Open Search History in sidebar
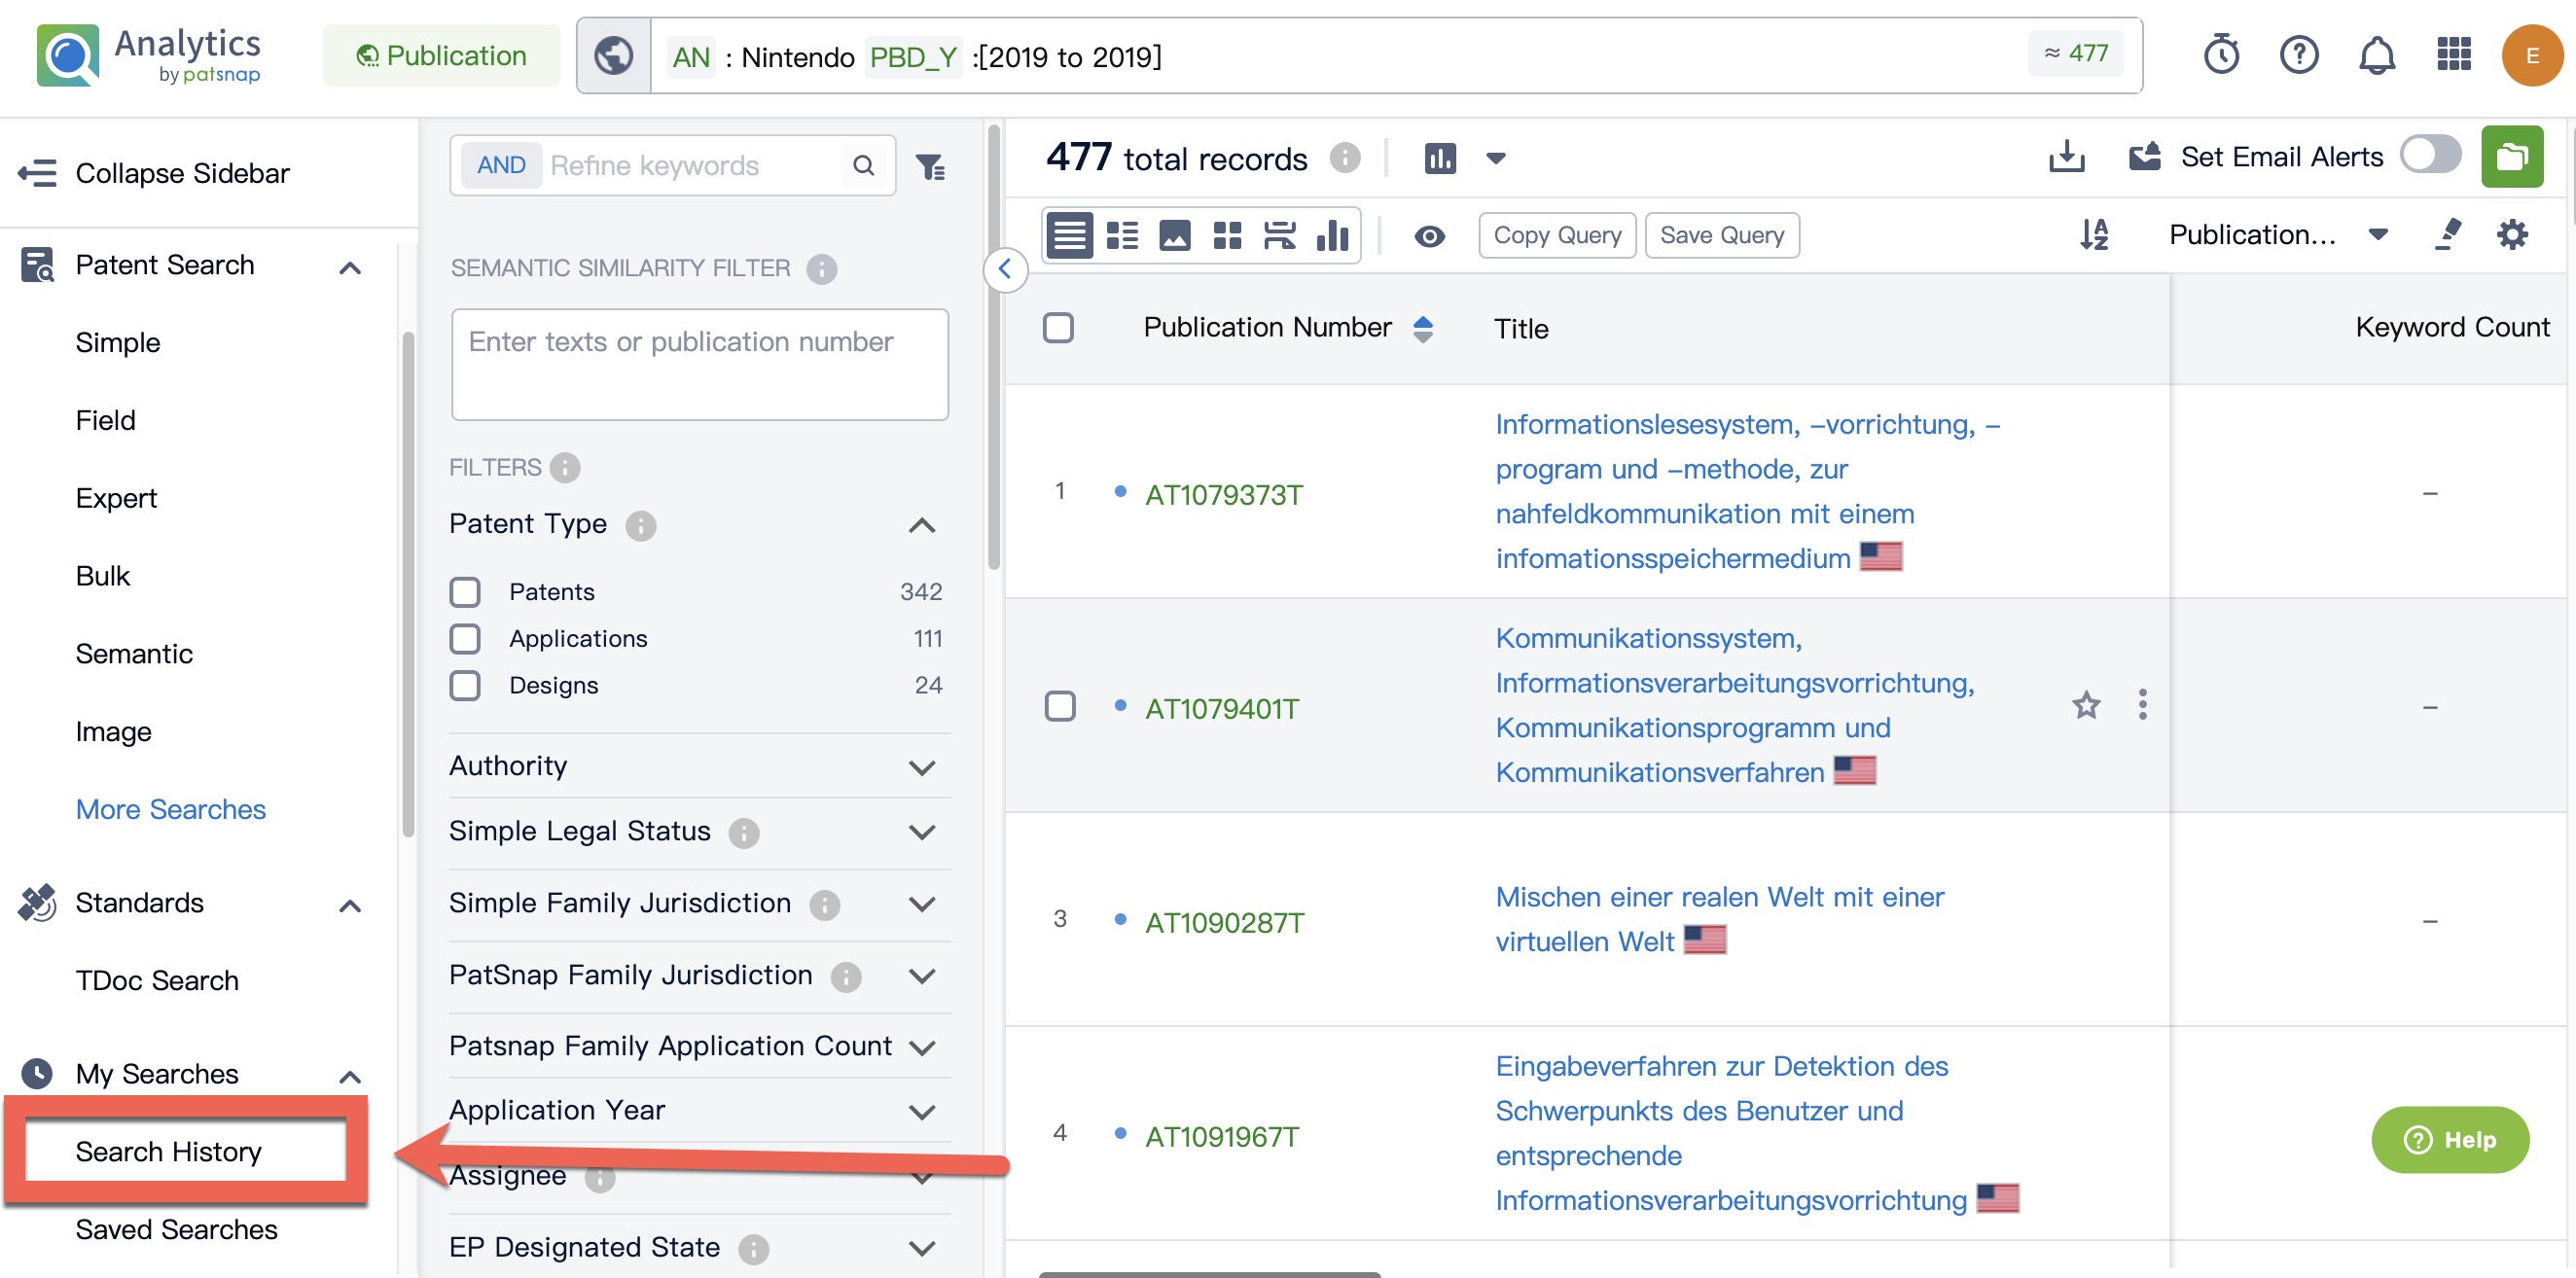2576x1278 pixels. (168, 1152)
